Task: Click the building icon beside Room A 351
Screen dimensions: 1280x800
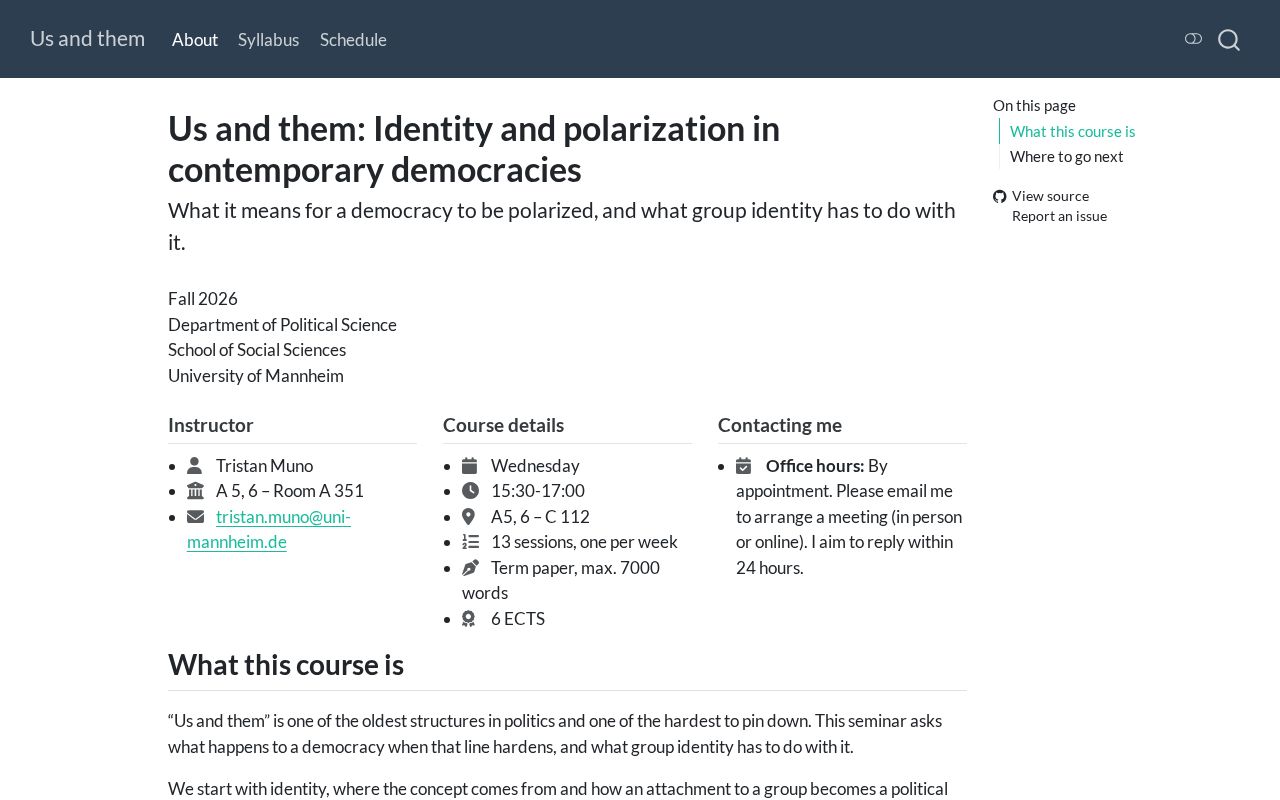Action: [195, 491]
